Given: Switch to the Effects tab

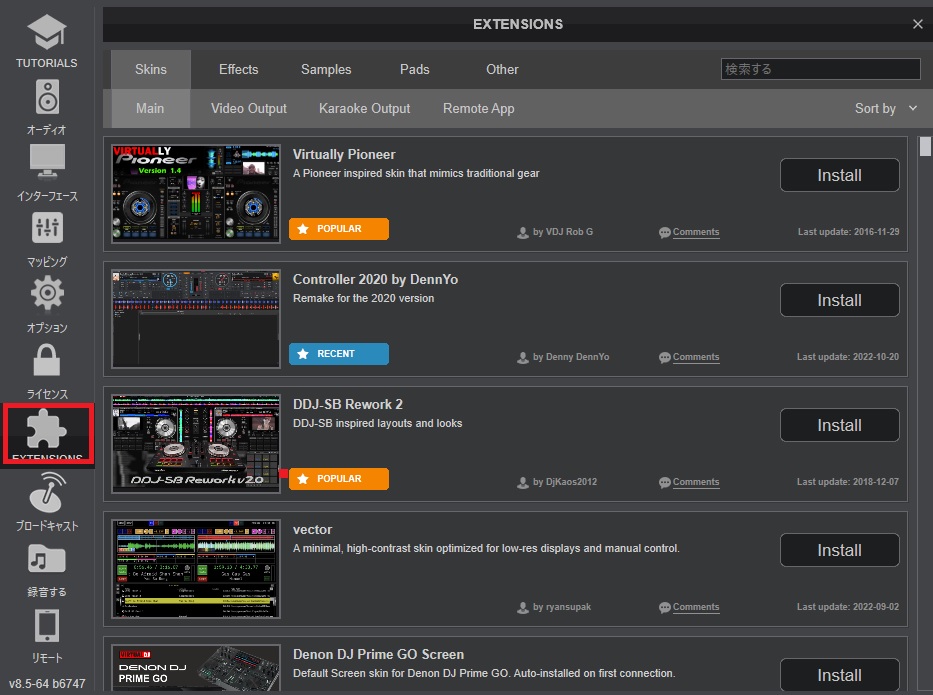Looking at the screenshot, I should [x=239, y=69].
